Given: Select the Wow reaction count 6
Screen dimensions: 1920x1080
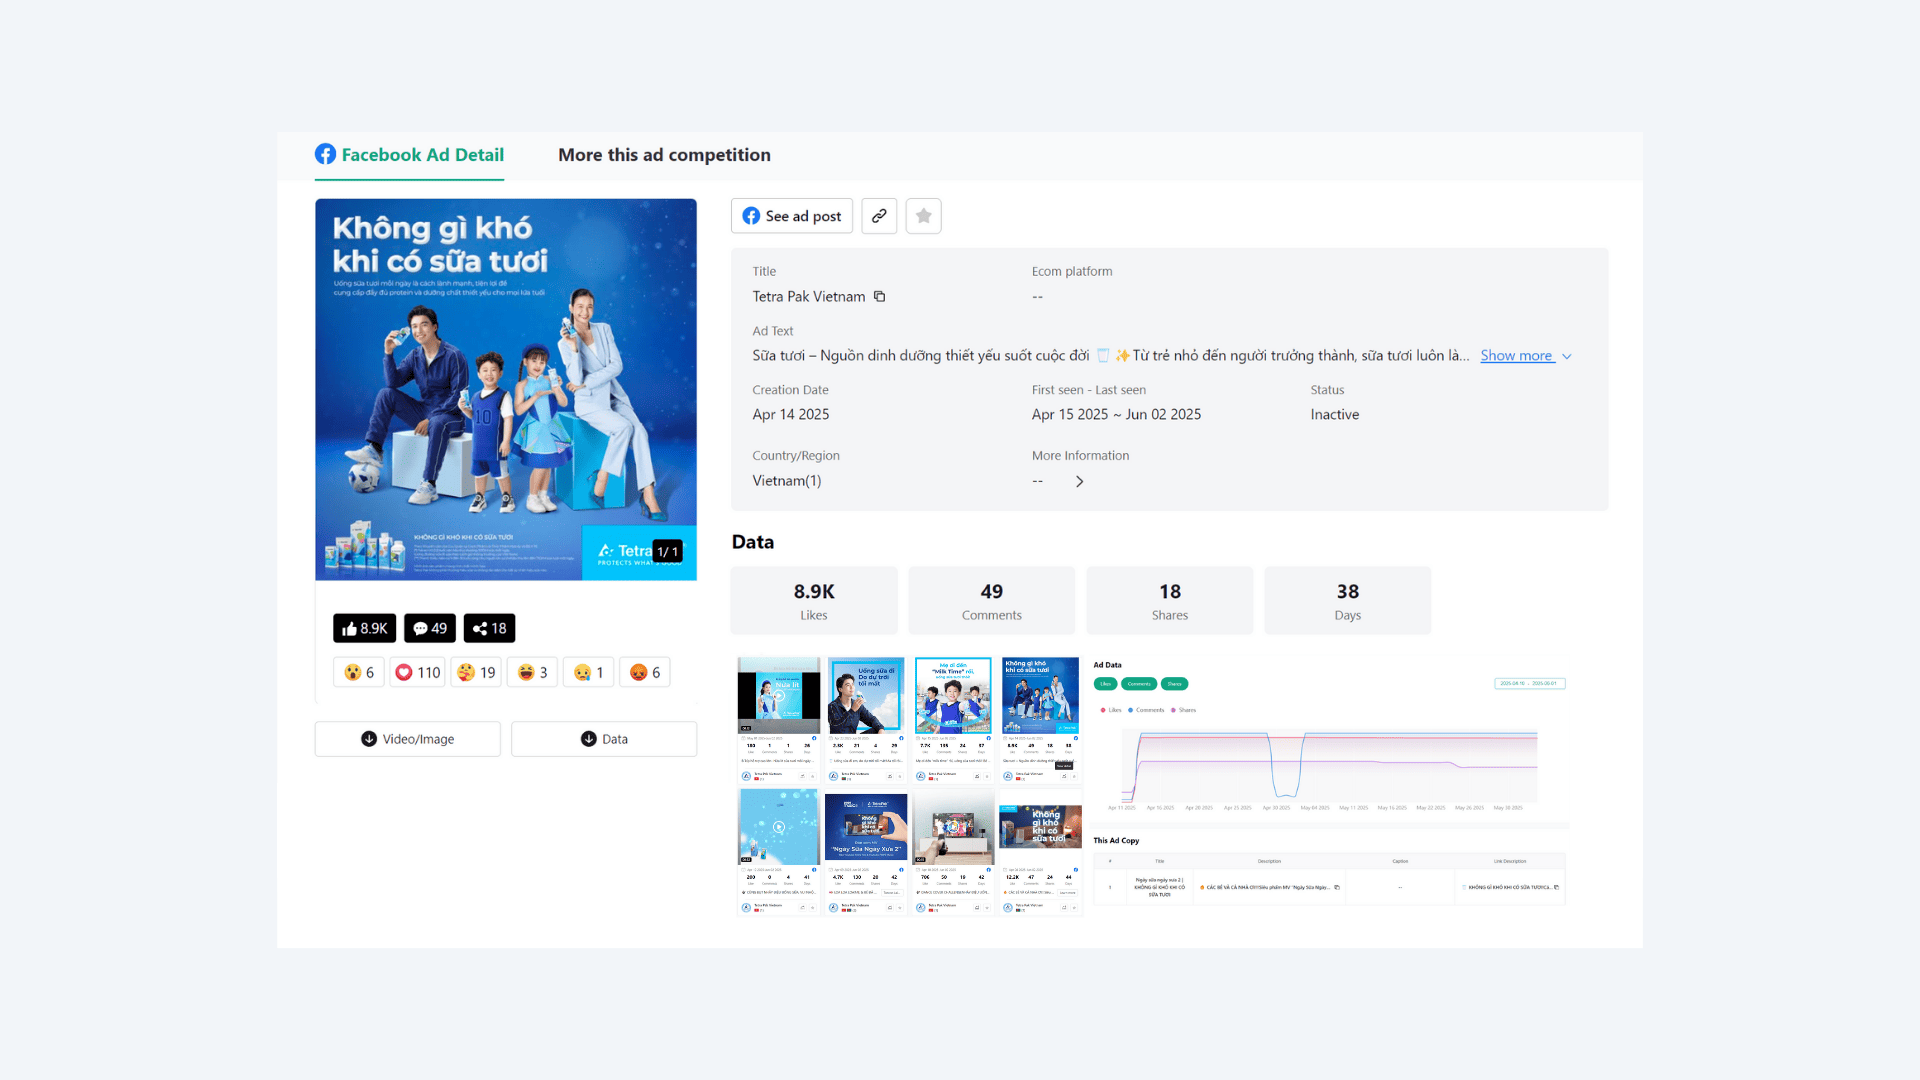Looking at the screenshot, I should coord(359,673).
